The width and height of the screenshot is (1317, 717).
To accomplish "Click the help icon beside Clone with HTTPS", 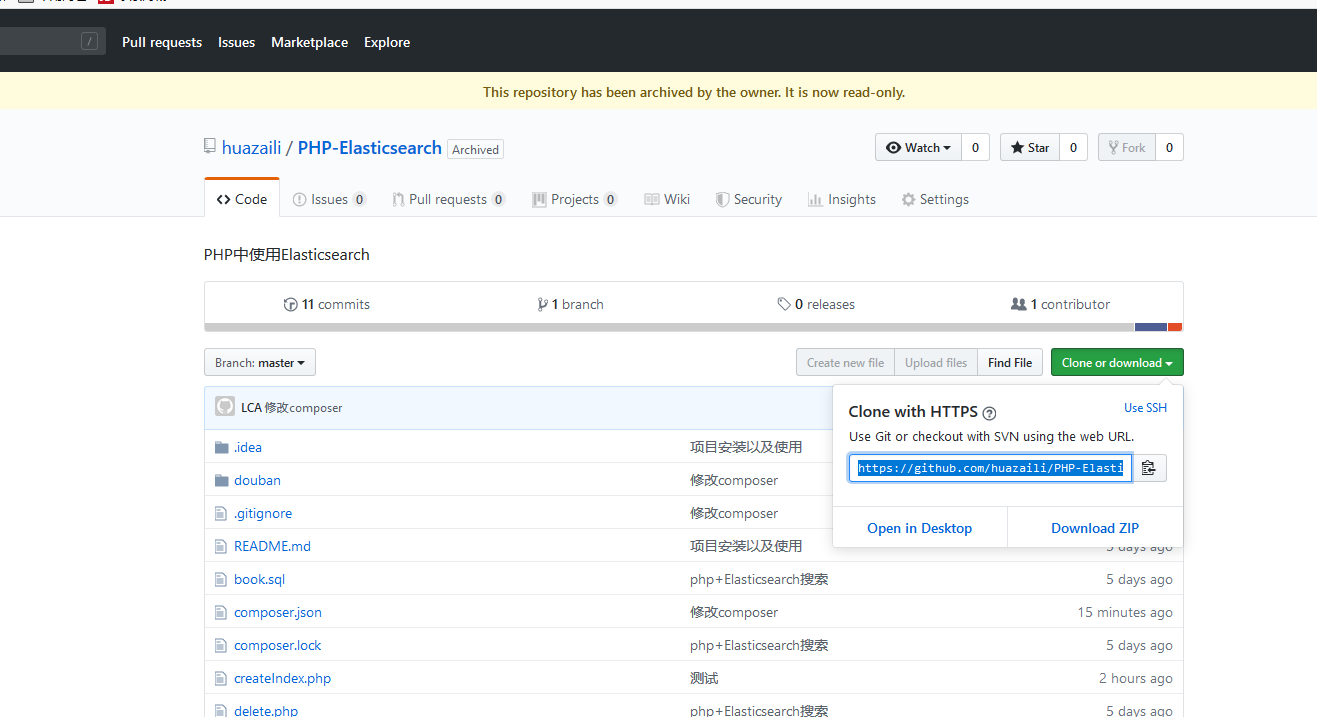I will click(989, 413).
